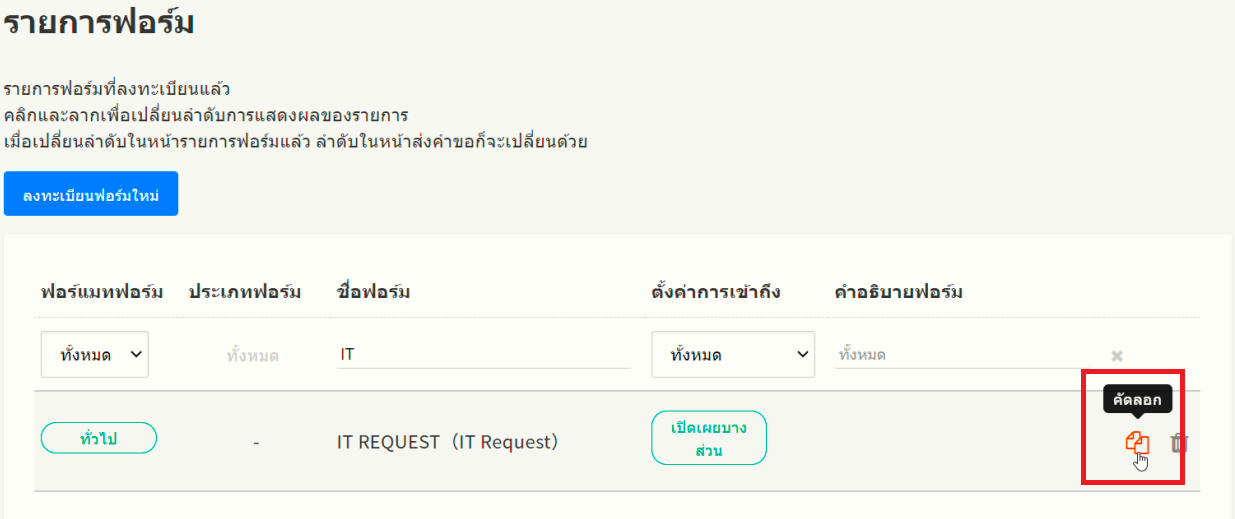Viewport: 1235px width, 519px height.
Task: Click the ตั้งค่าการเข้าถึง column header
Action: click(716, 292)
